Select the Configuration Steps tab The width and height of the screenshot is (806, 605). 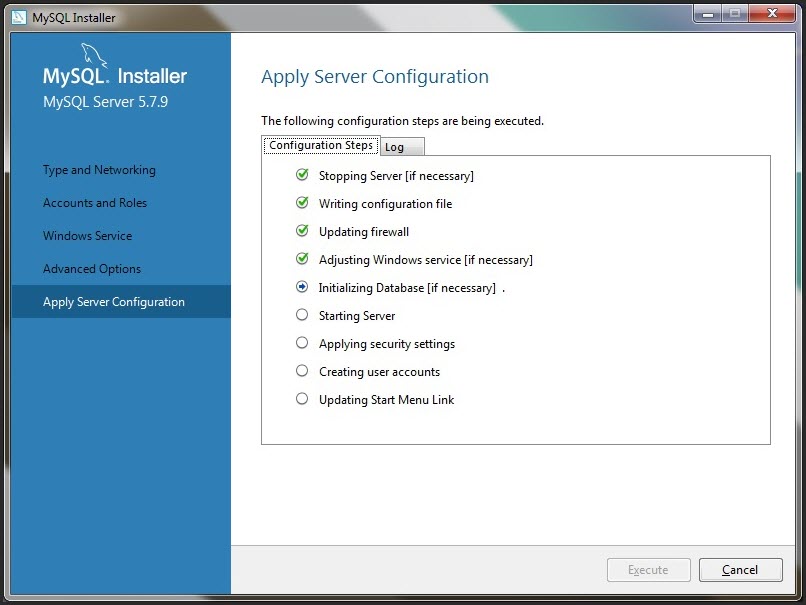[321, 145]
